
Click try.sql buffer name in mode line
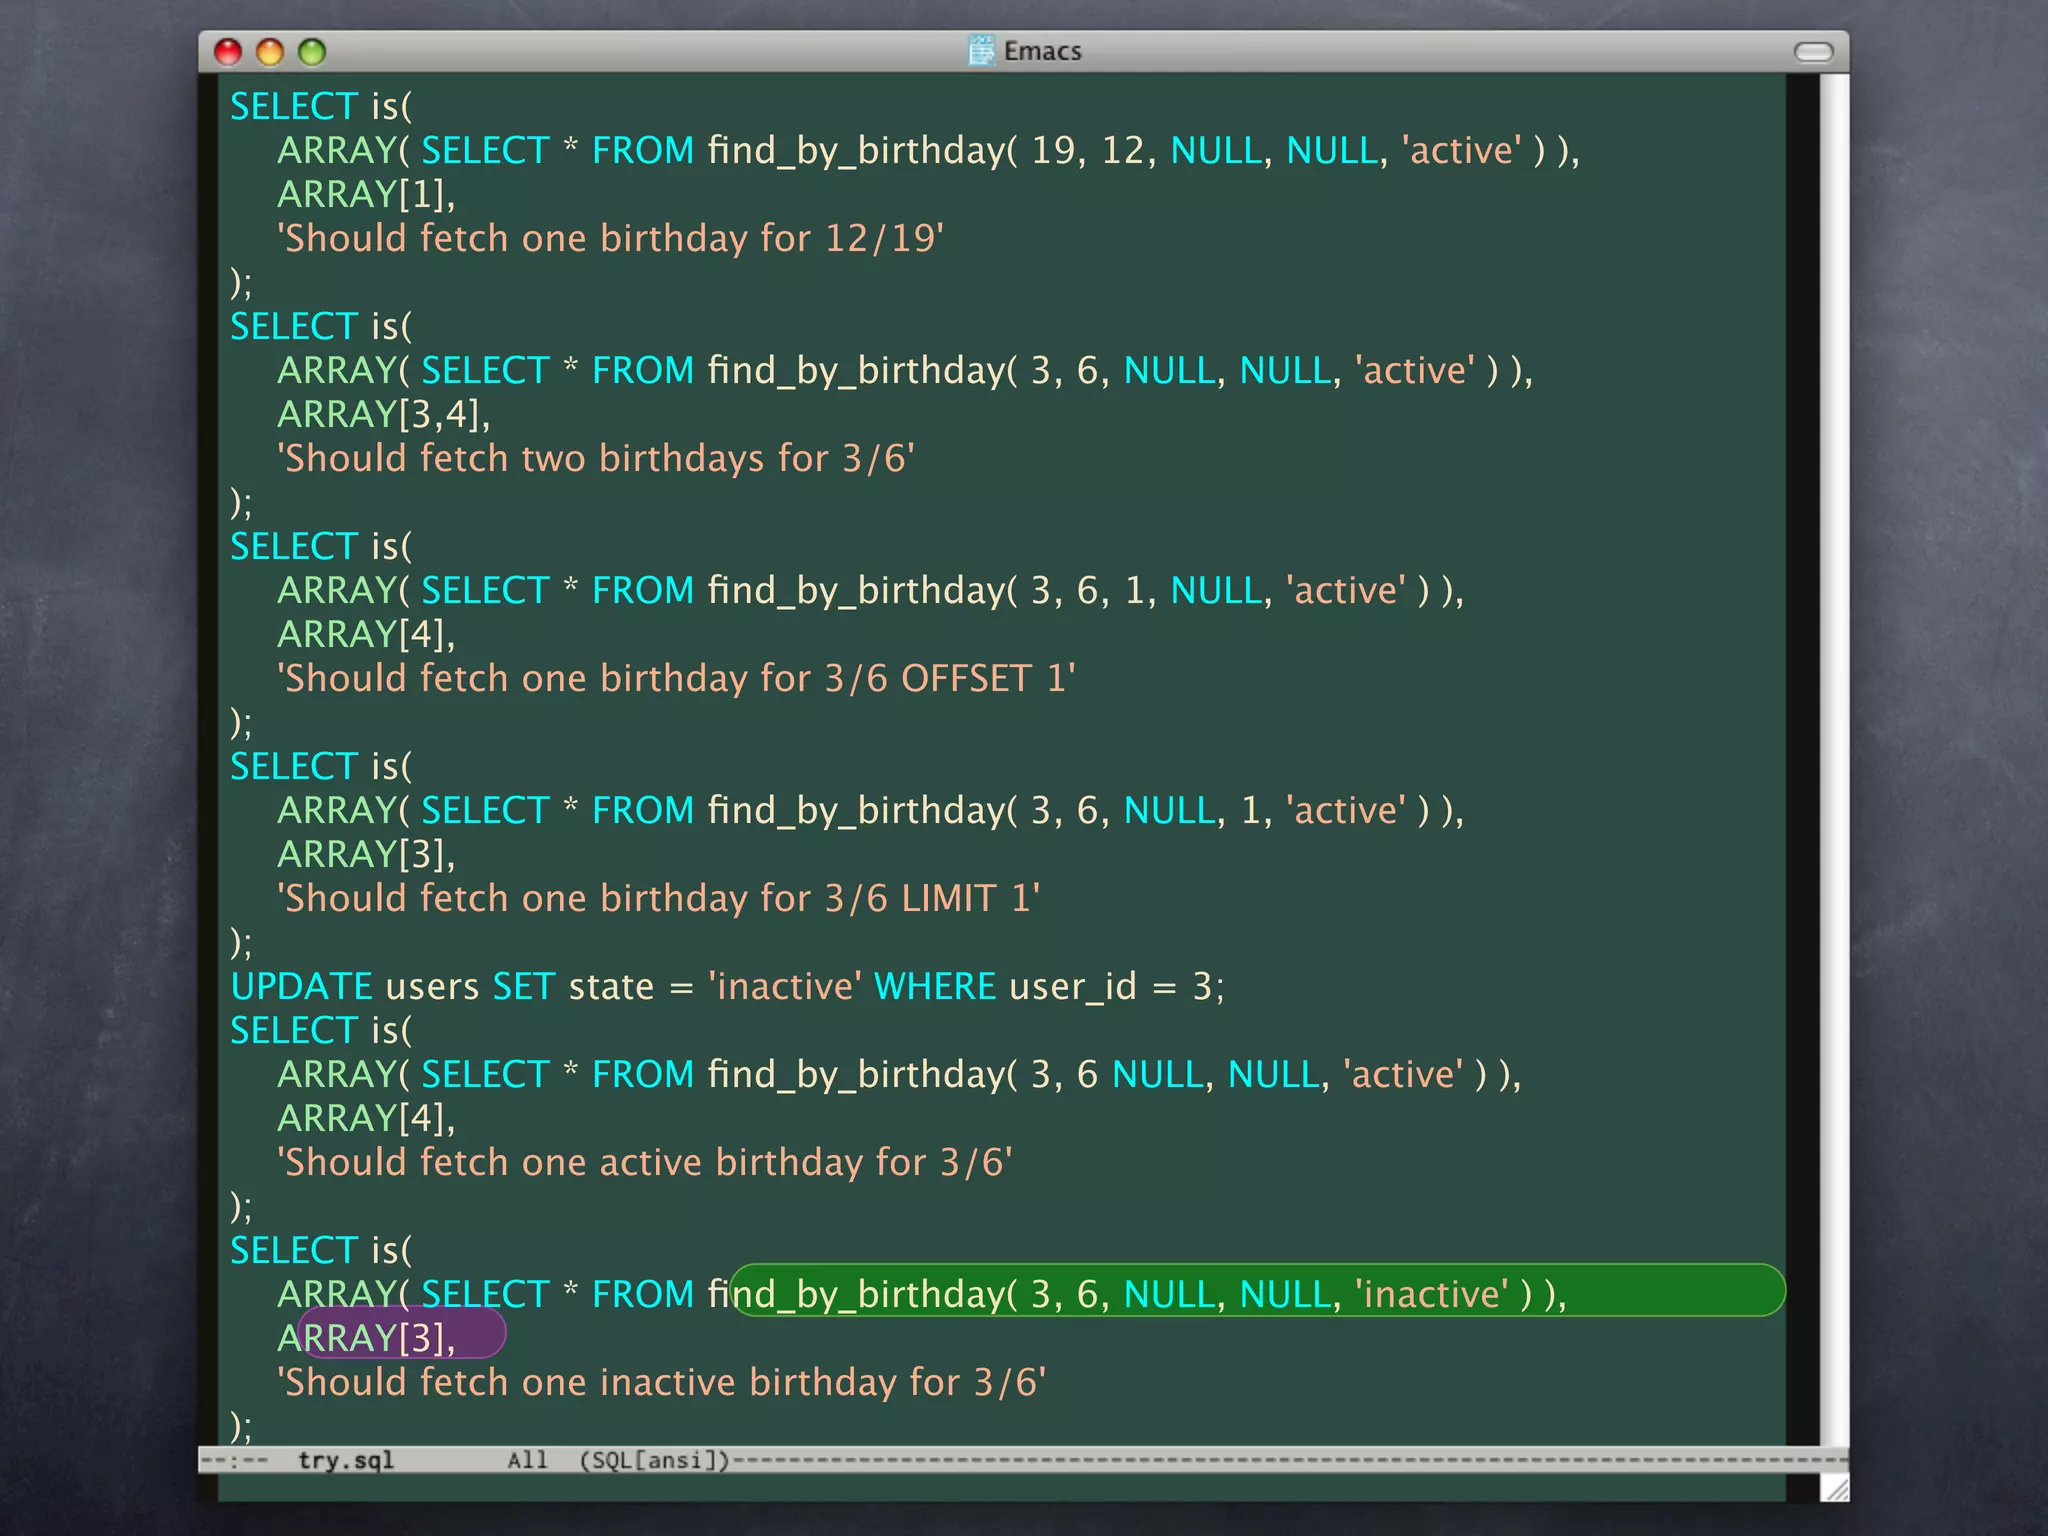click(346, 1460)
